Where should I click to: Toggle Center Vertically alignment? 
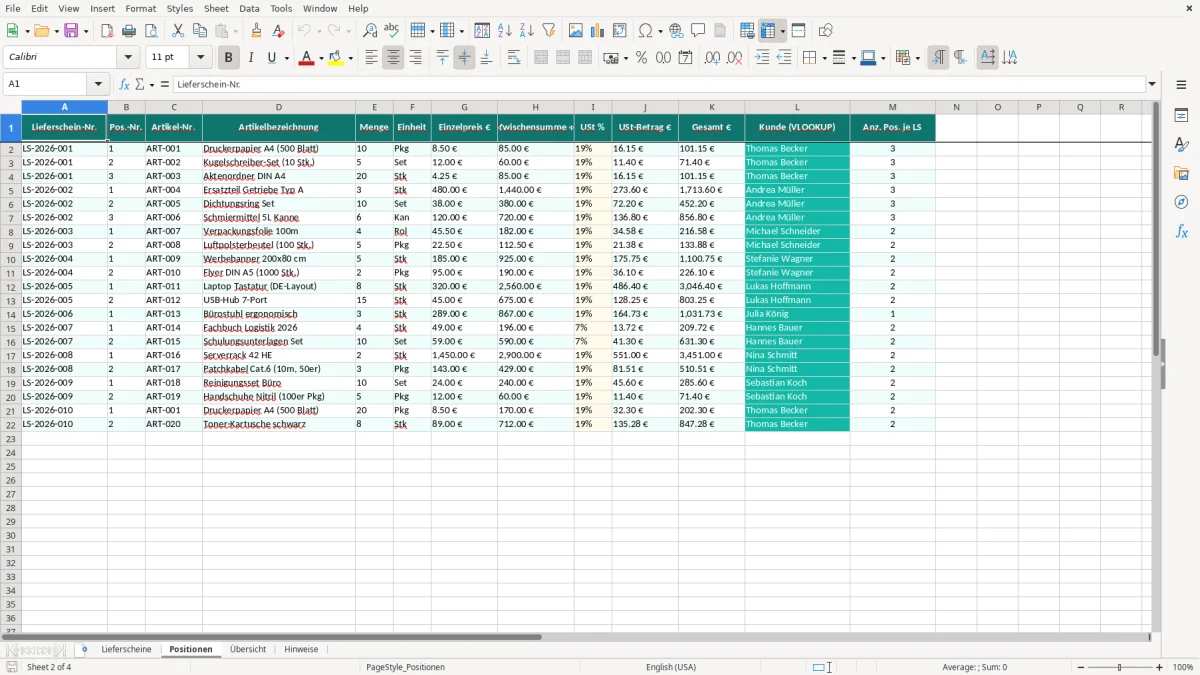click(464, 58)
